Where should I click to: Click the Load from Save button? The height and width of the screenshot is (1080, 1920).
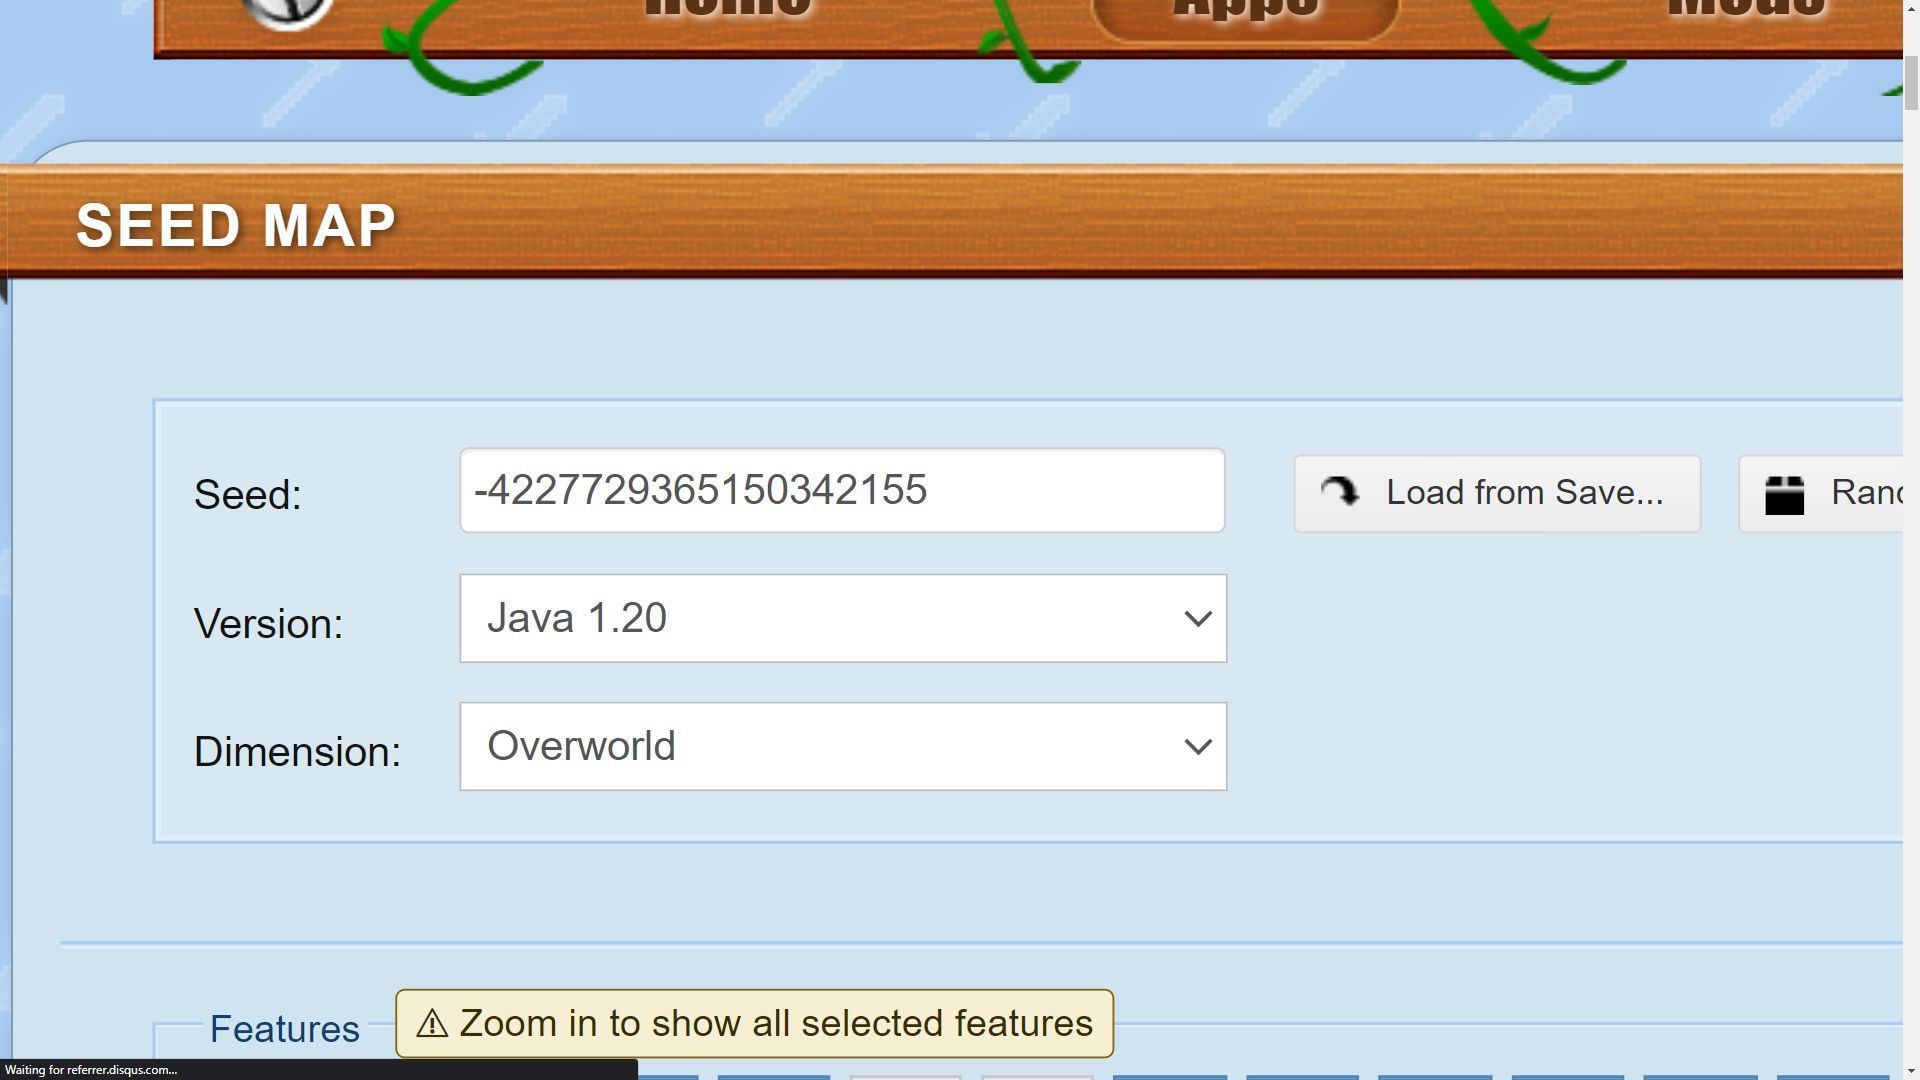coord(1497,493)
